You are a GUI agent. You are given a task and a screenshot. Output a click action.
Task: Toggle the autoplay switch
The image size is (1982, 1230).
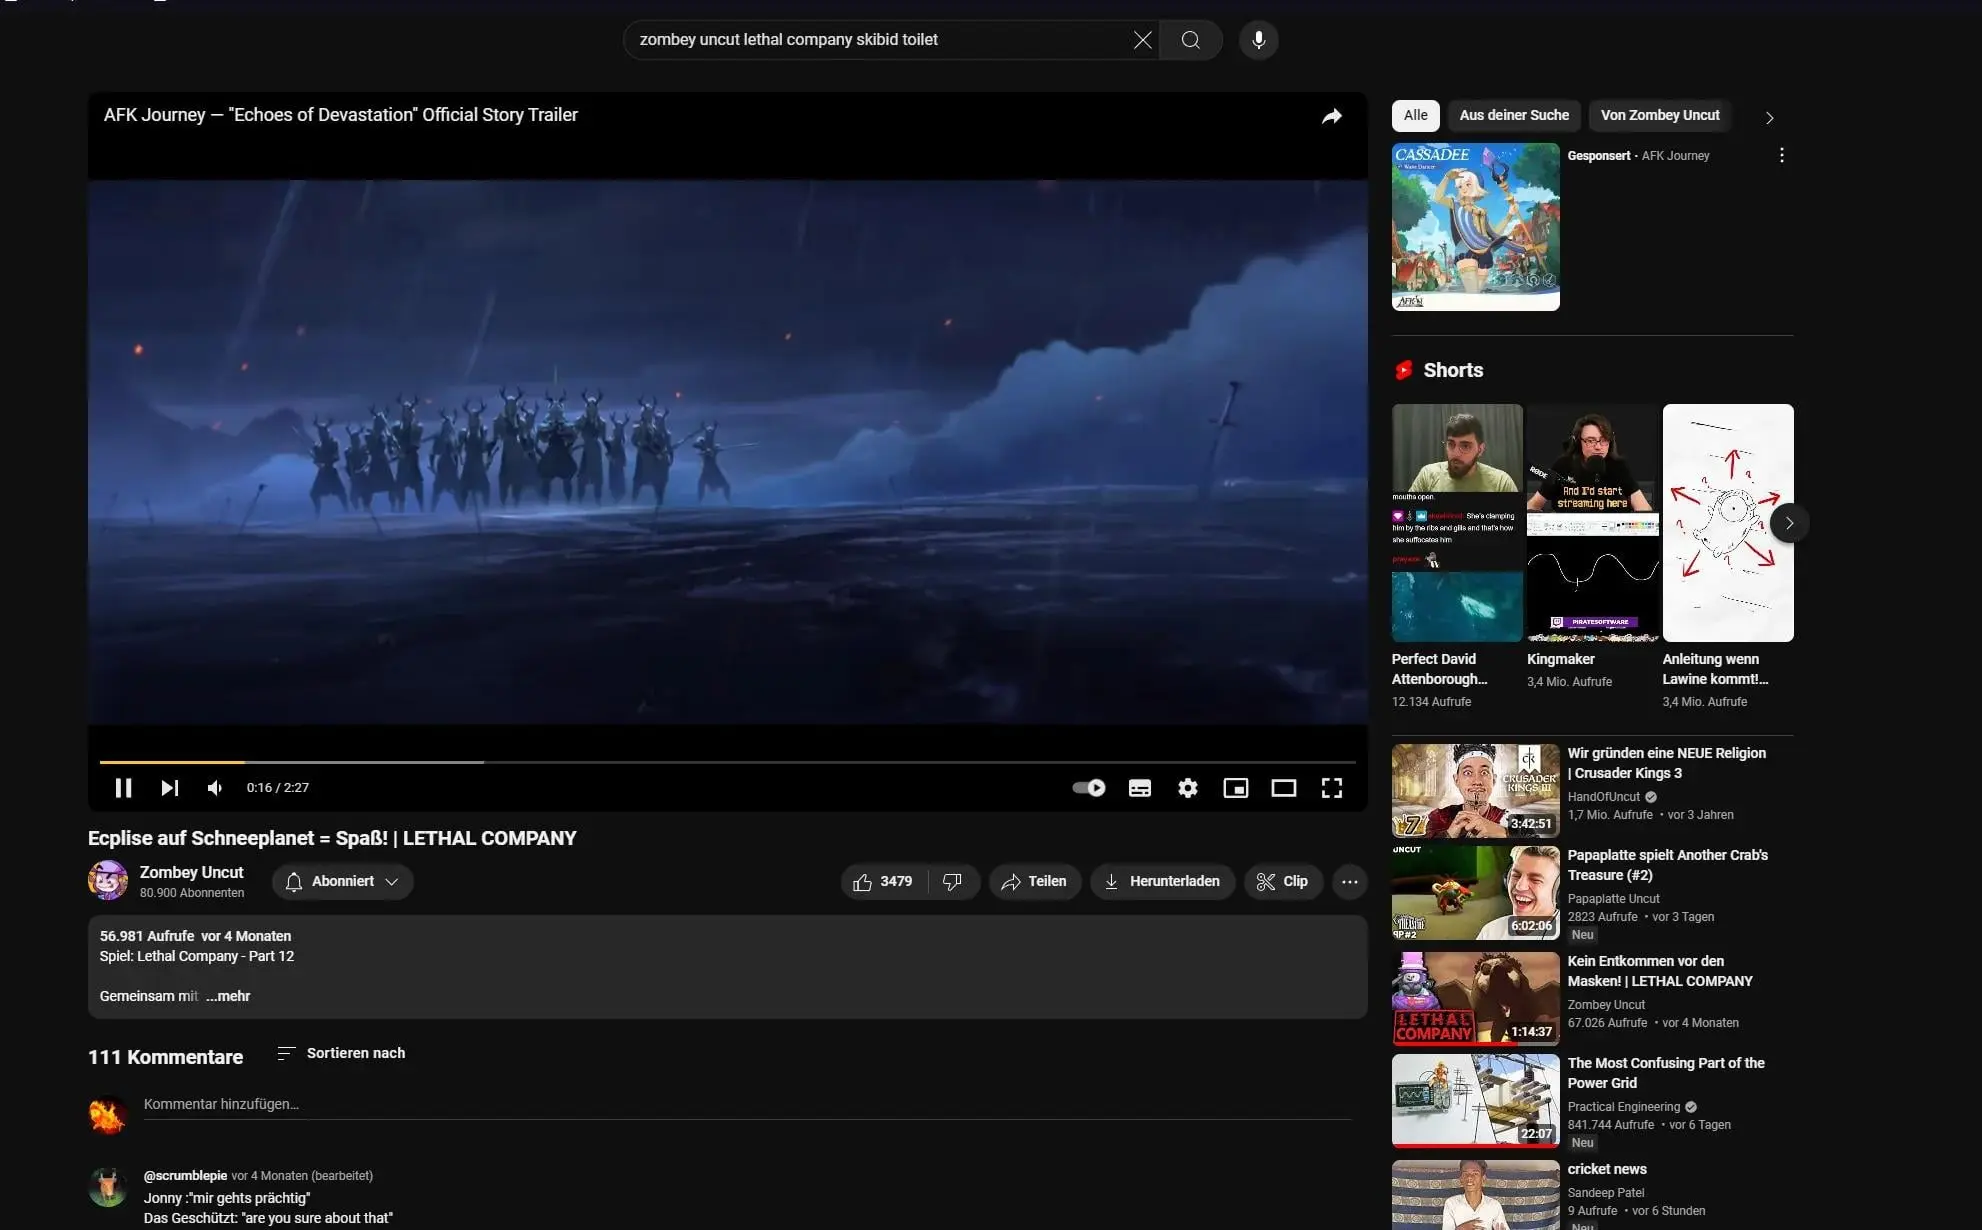point(1088,788)
